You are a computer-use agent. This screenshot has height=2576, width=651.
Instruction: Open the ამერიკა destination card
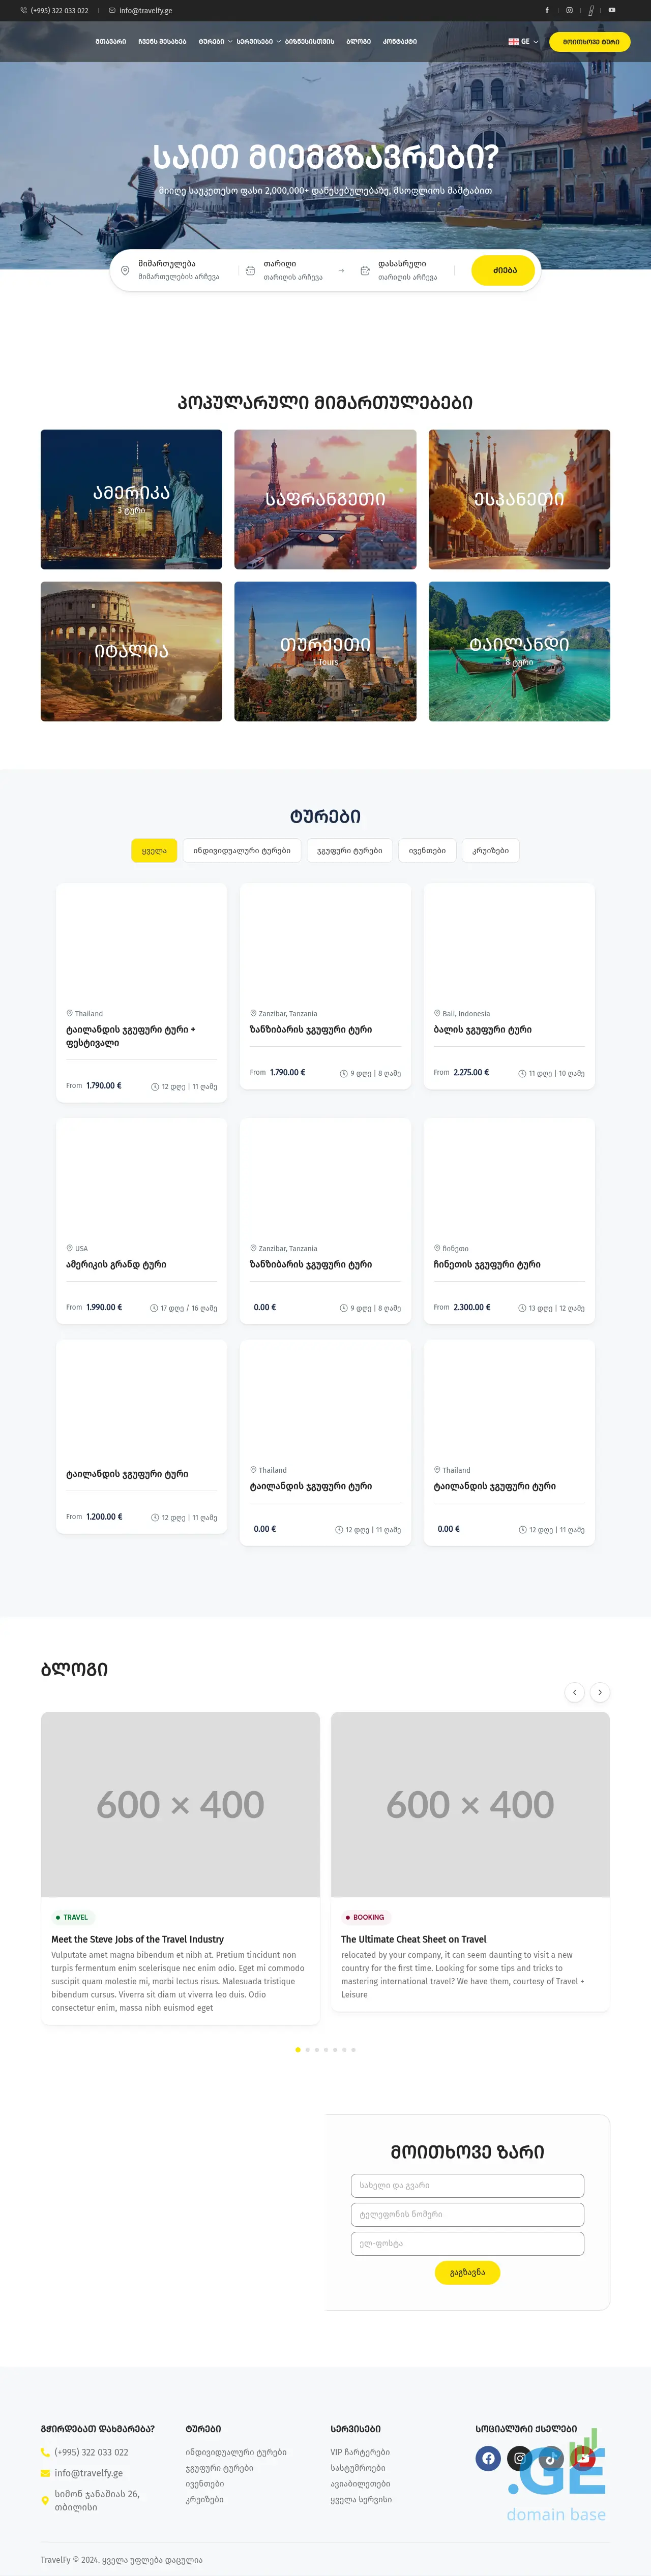click(131, 499)
